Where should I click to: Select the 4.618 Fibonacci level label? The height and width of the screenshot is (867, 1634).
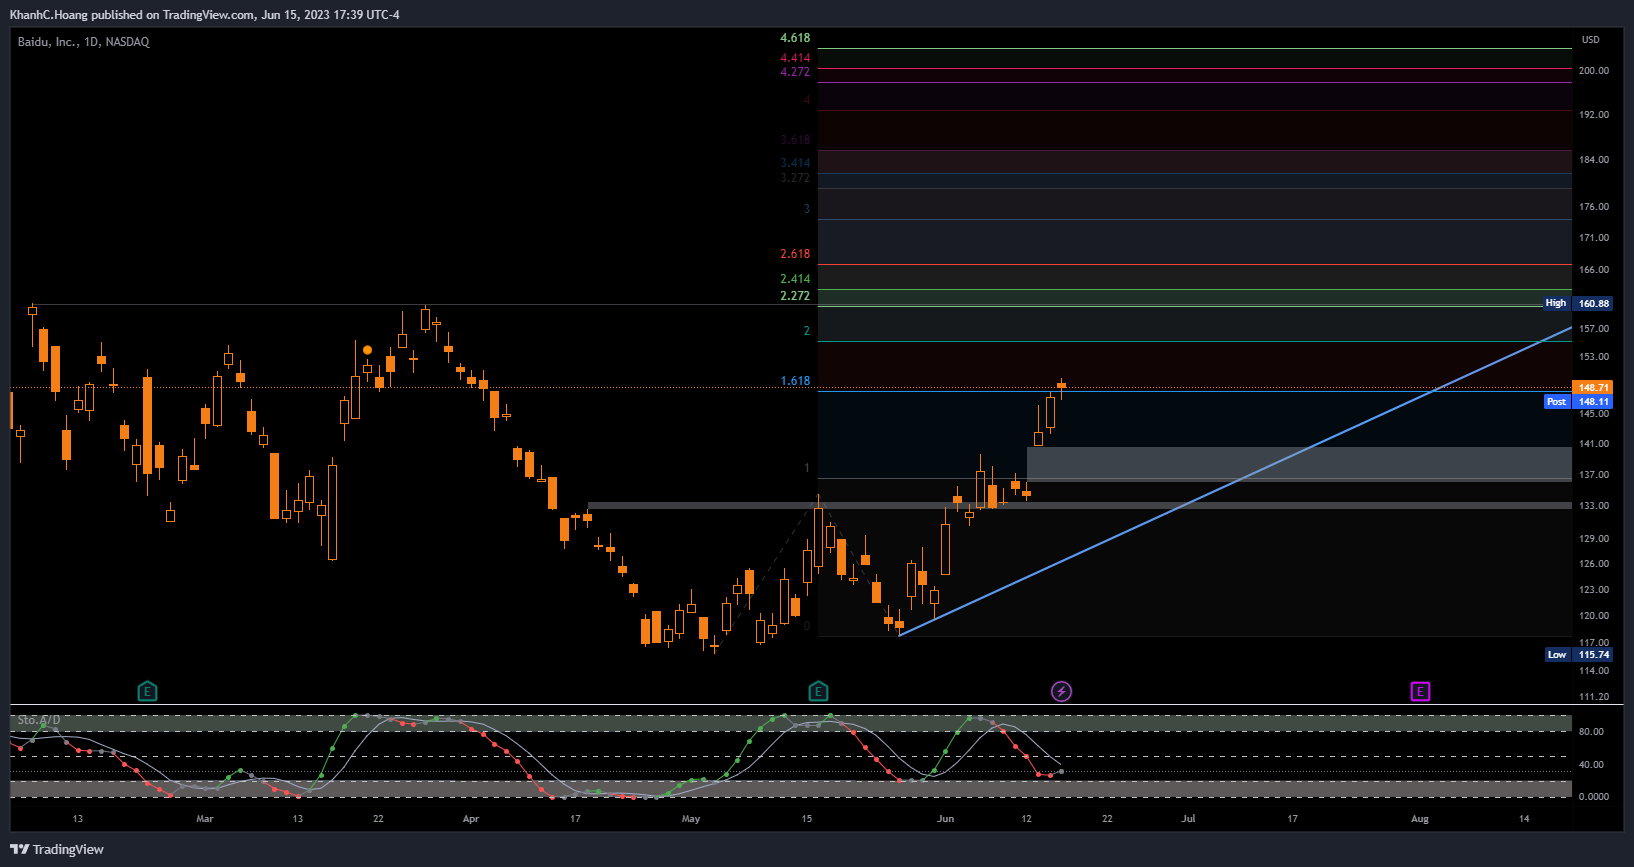click(x=795, y=38)
